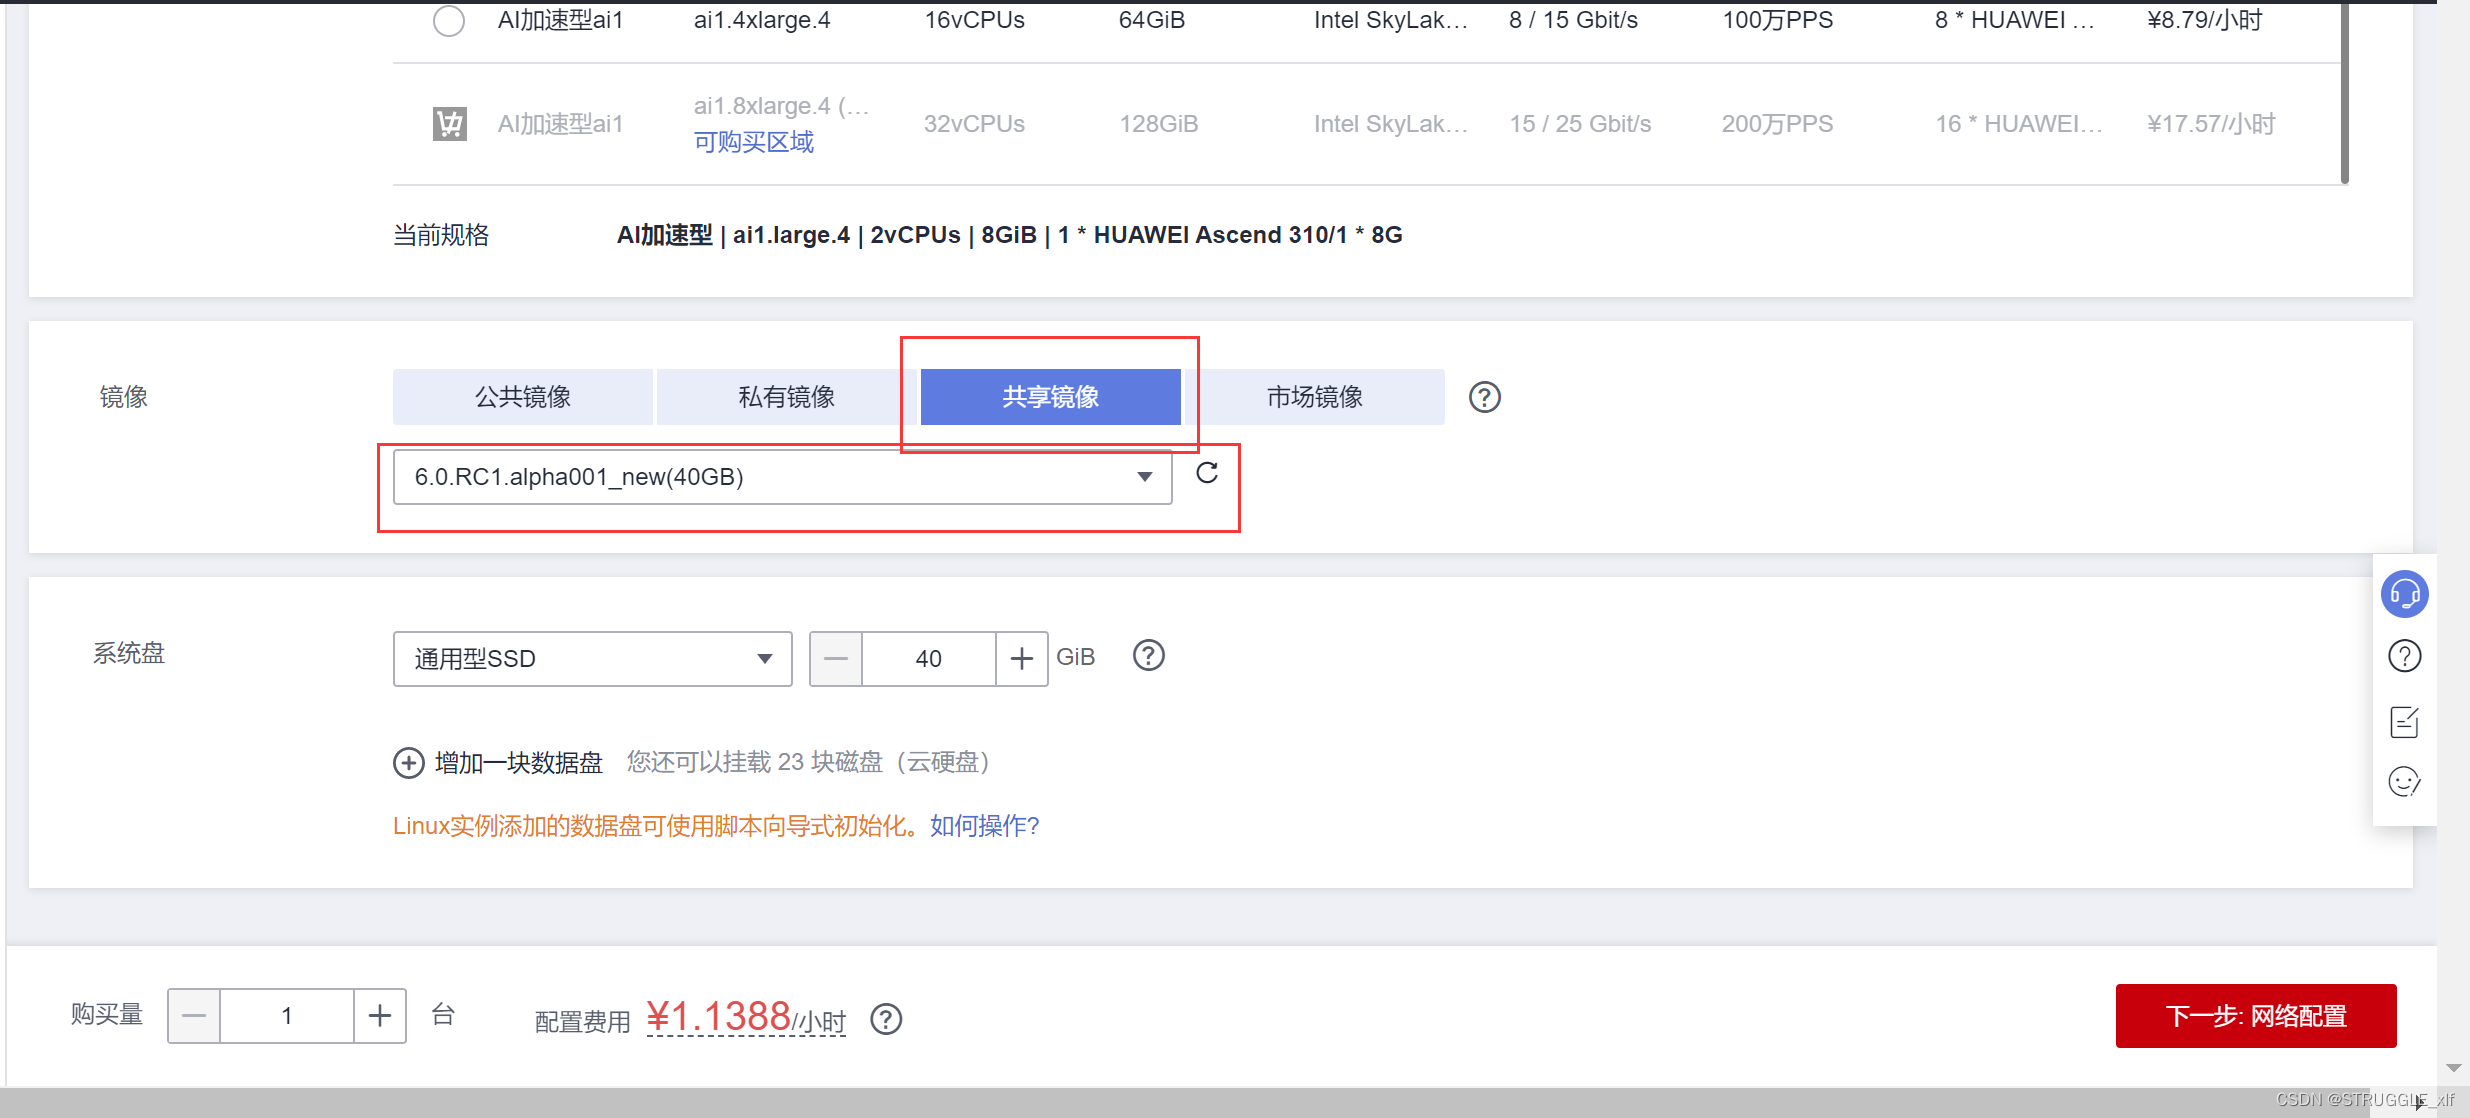Open the 如何操作? link
This screenshot has width=2470, height=1118.
click(984, 826)
